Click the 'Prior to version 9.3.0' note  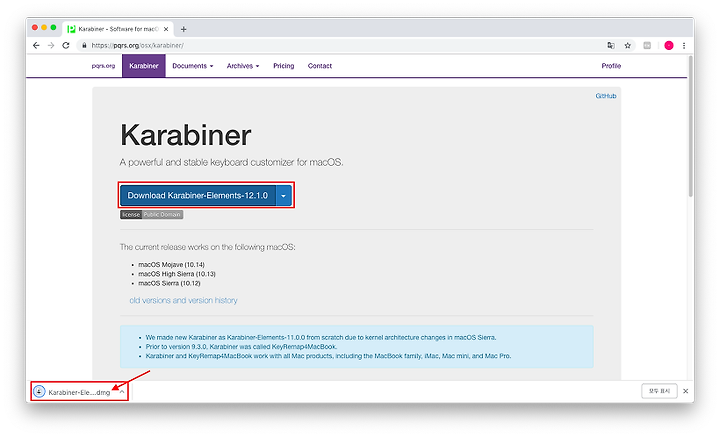click(241, 347)
